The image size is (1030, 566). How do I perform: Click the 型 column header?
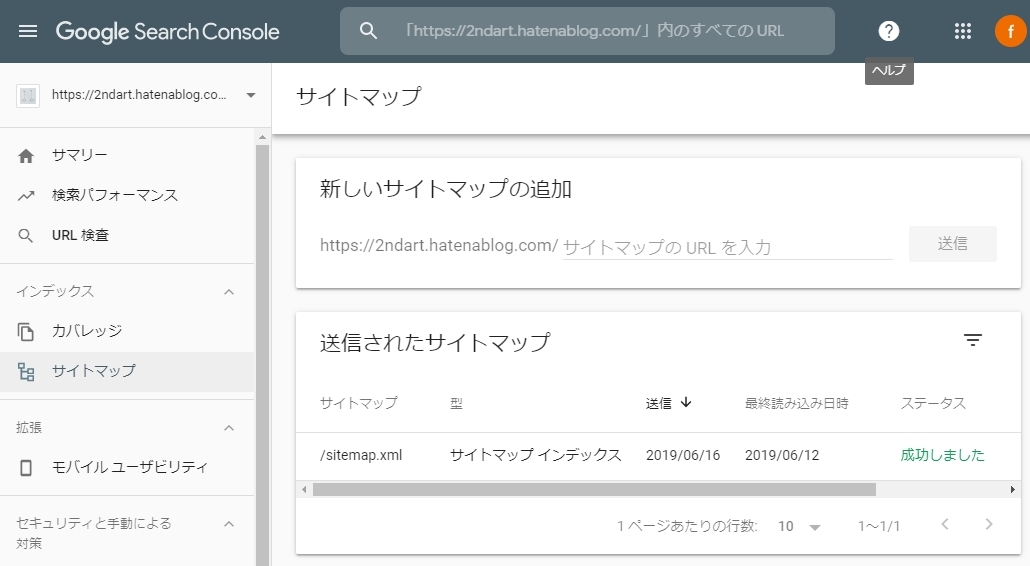pos(457,403)
